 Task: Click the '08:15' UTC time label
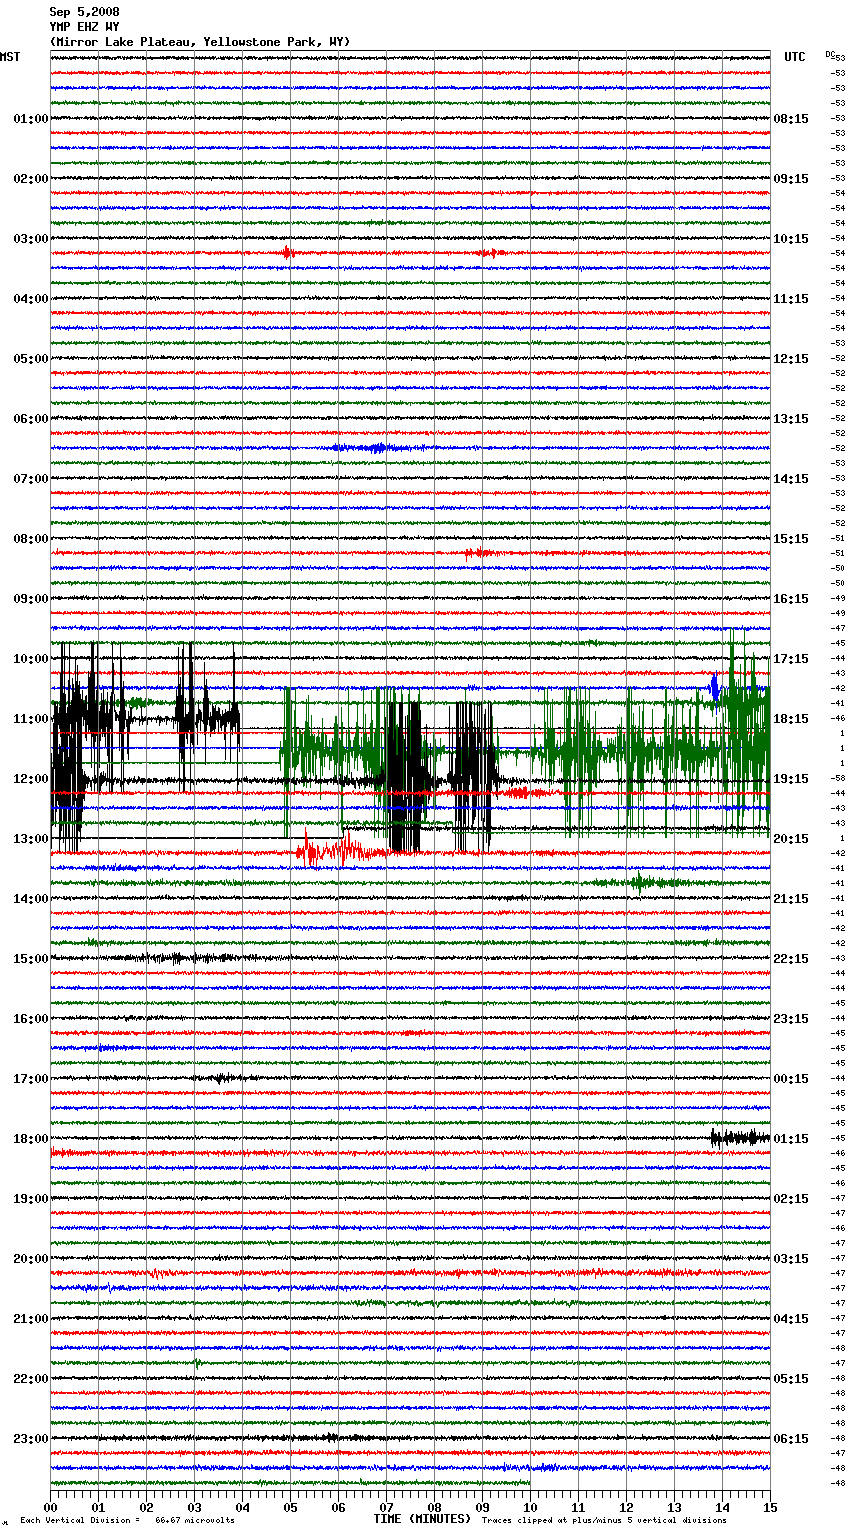click(791, 119)
